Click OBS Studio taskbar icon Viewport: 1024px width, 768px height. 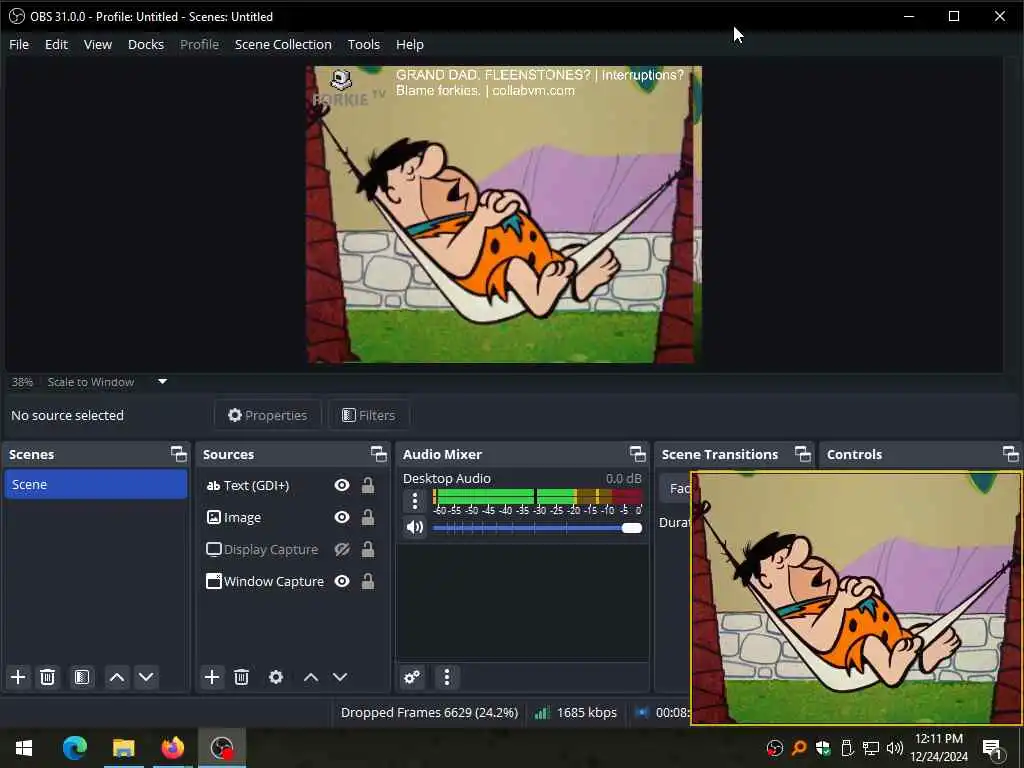click(x=222, y=748)
